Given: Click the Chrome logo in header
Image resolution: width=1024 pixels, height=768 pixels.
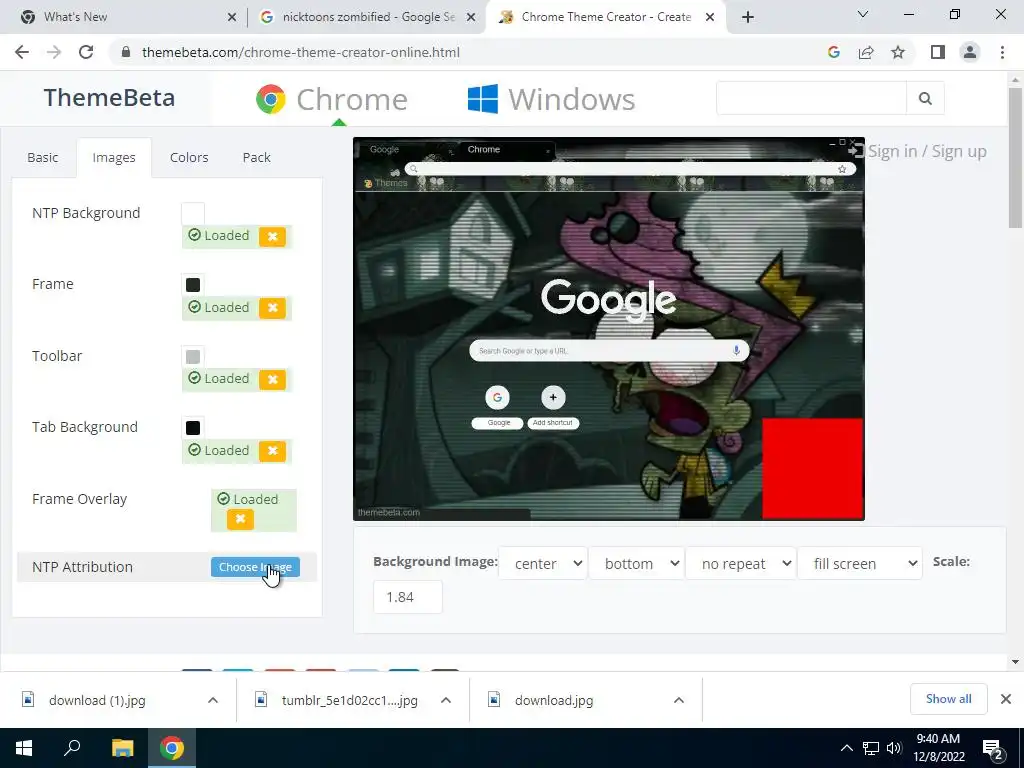Looking at the screenshot, I should click(270, 99).
